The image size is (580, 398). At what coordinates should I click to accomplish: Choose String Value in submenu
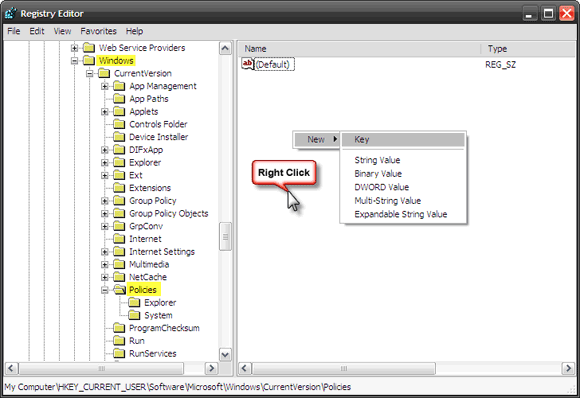(x=377, y=160)
